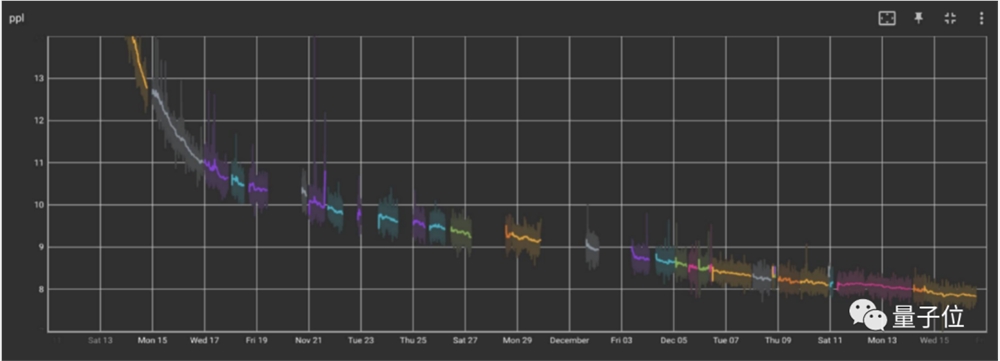Open the three-dot more options menu
The width and height of the screenshot is (1000, 361).
tap(982, 18)
